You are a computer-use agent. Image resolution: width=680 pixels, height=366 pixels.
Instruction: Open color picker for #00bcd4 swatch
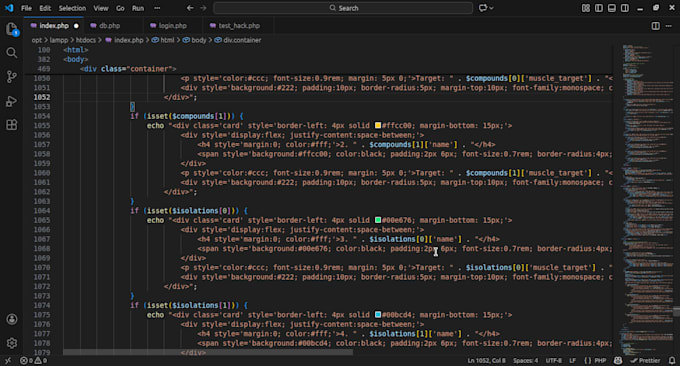378,314
